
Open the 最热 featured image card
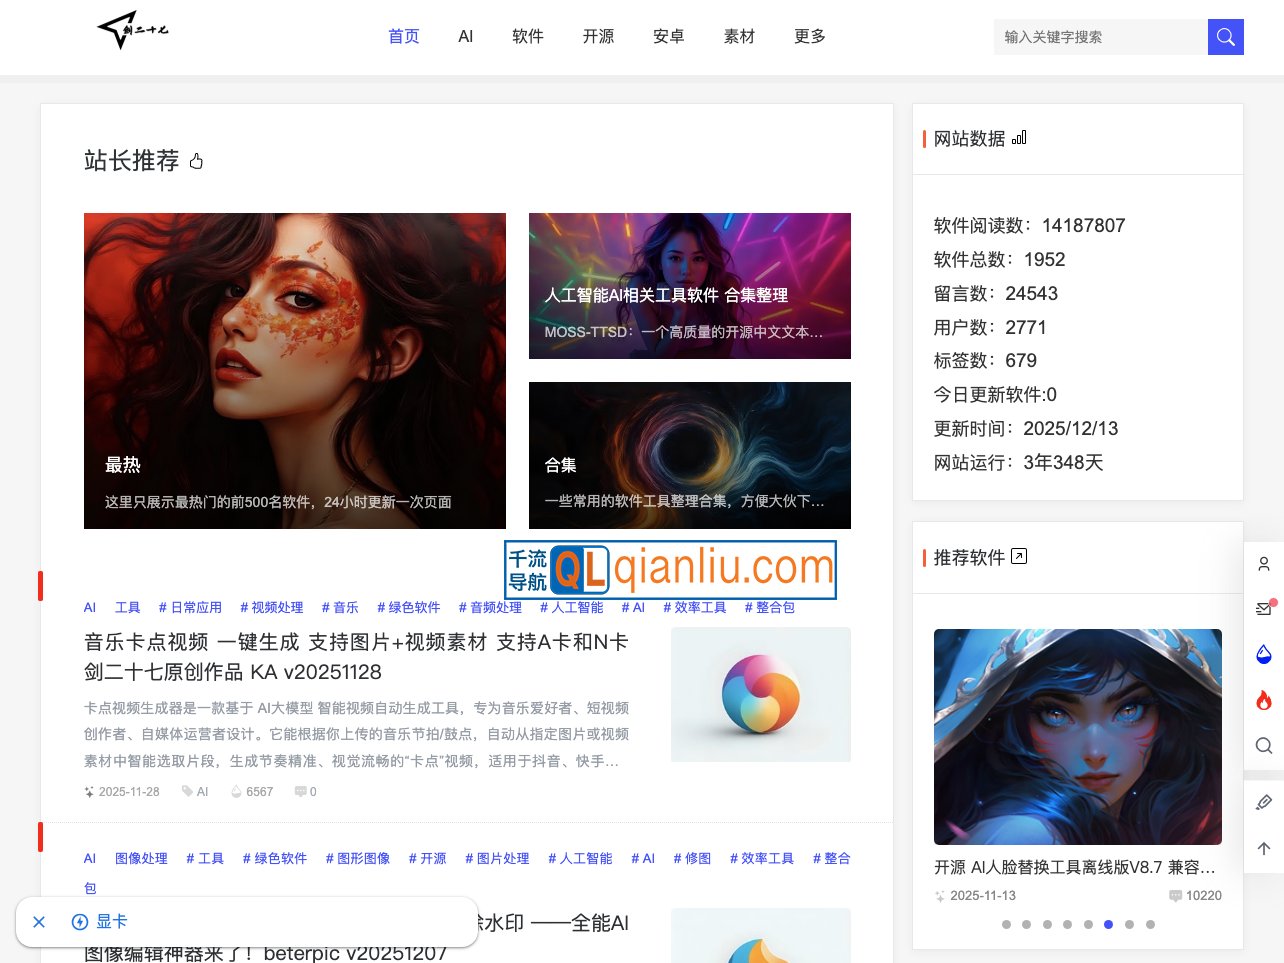coord(294,370)
